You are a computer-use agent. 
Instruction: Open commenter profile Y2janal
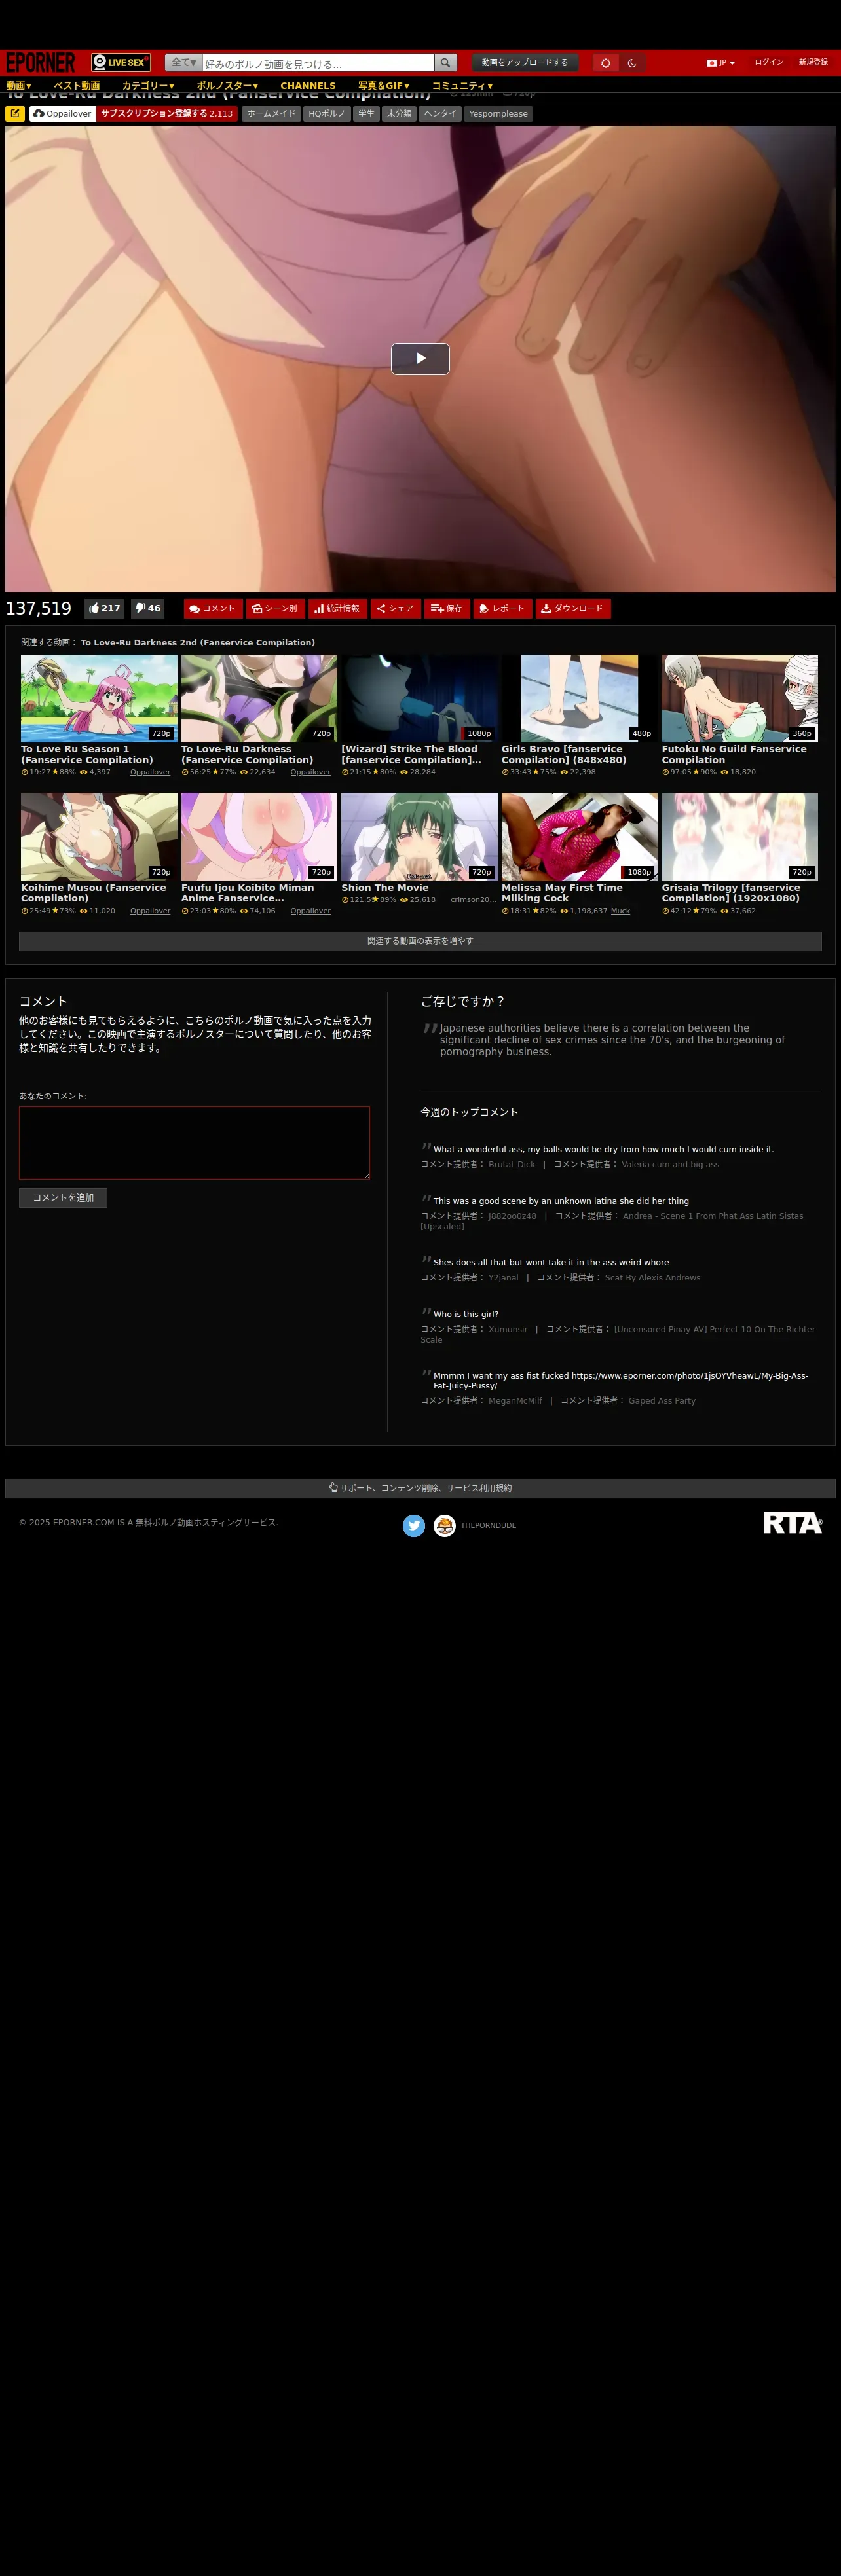click(503, 1277)
